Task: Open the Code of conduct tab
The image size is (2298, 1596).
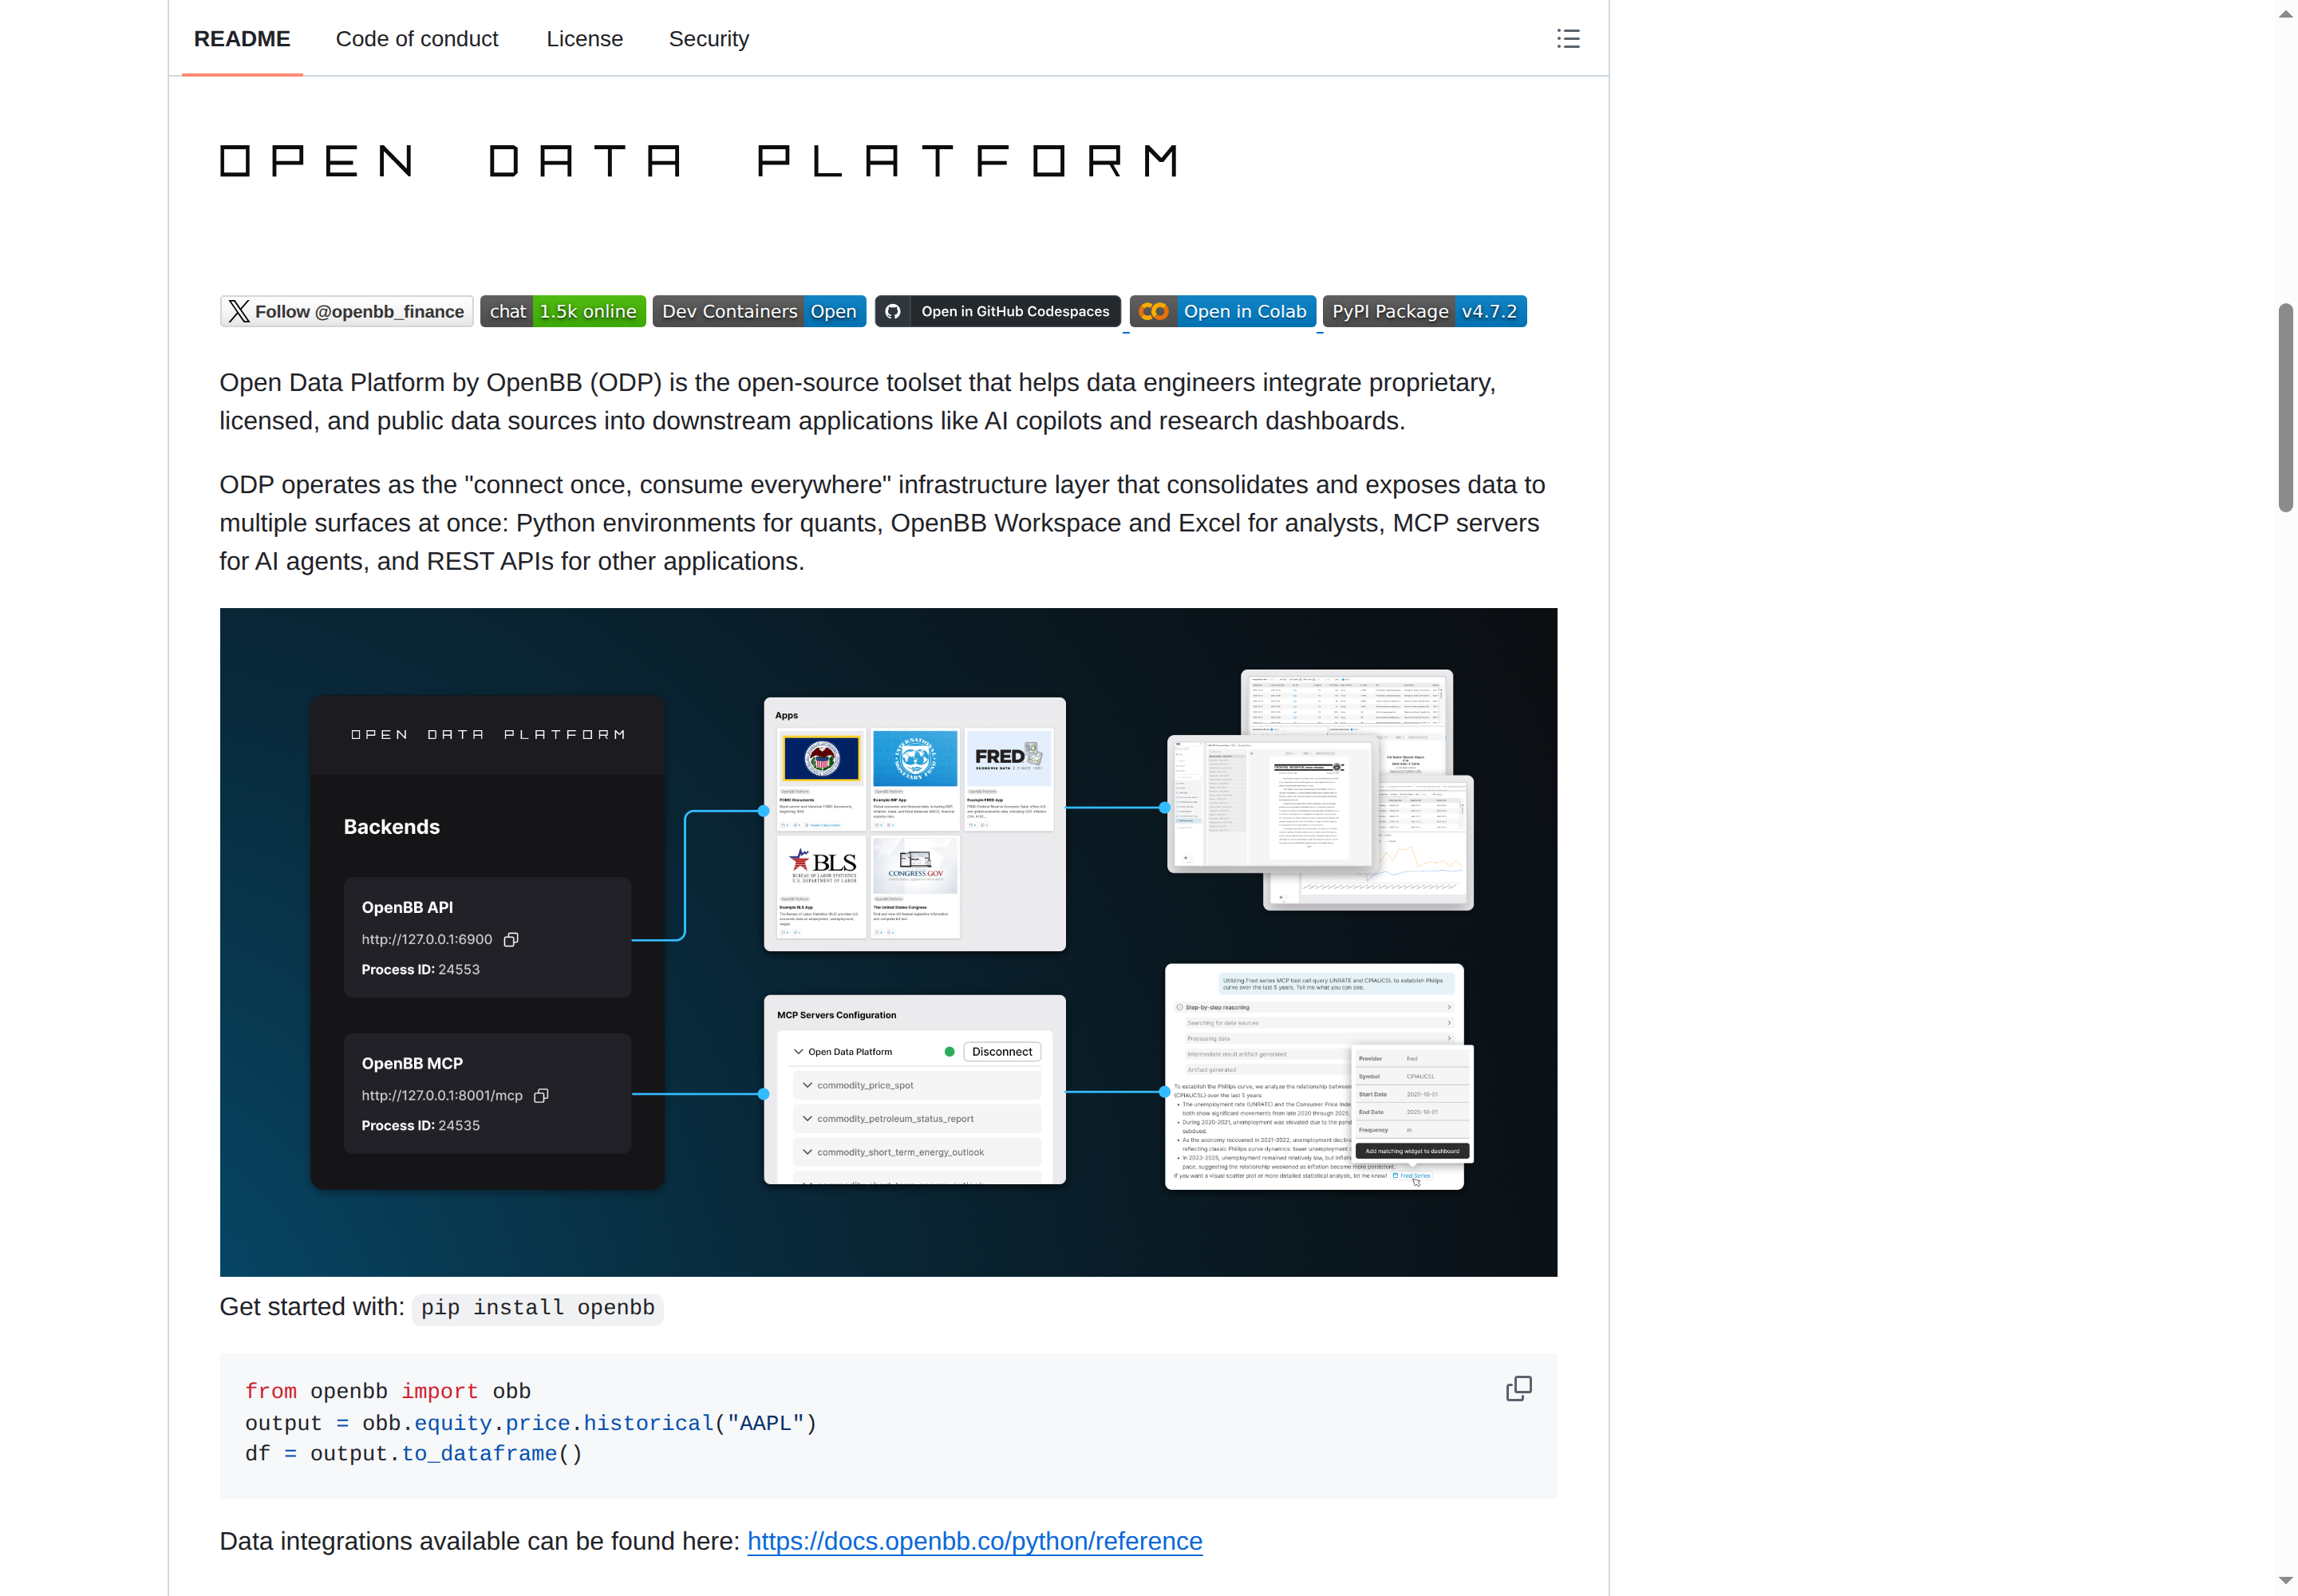Action: tap(417, 39)
